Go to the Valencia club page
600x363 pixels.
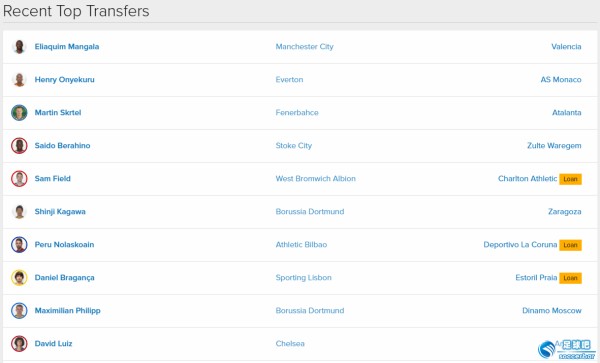(x=566, y=47)
